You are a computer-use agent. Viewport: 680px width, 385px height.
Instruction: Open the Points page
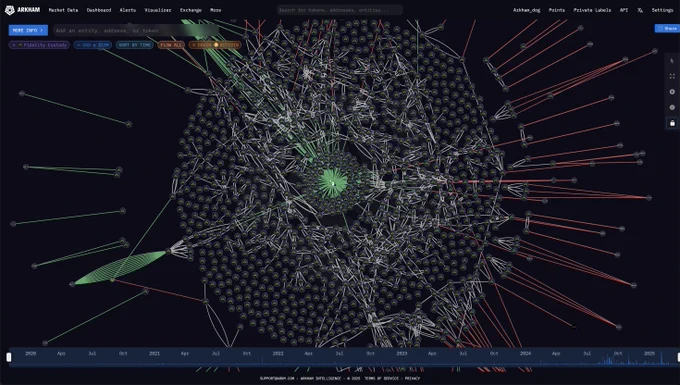(x=557, y=10)
